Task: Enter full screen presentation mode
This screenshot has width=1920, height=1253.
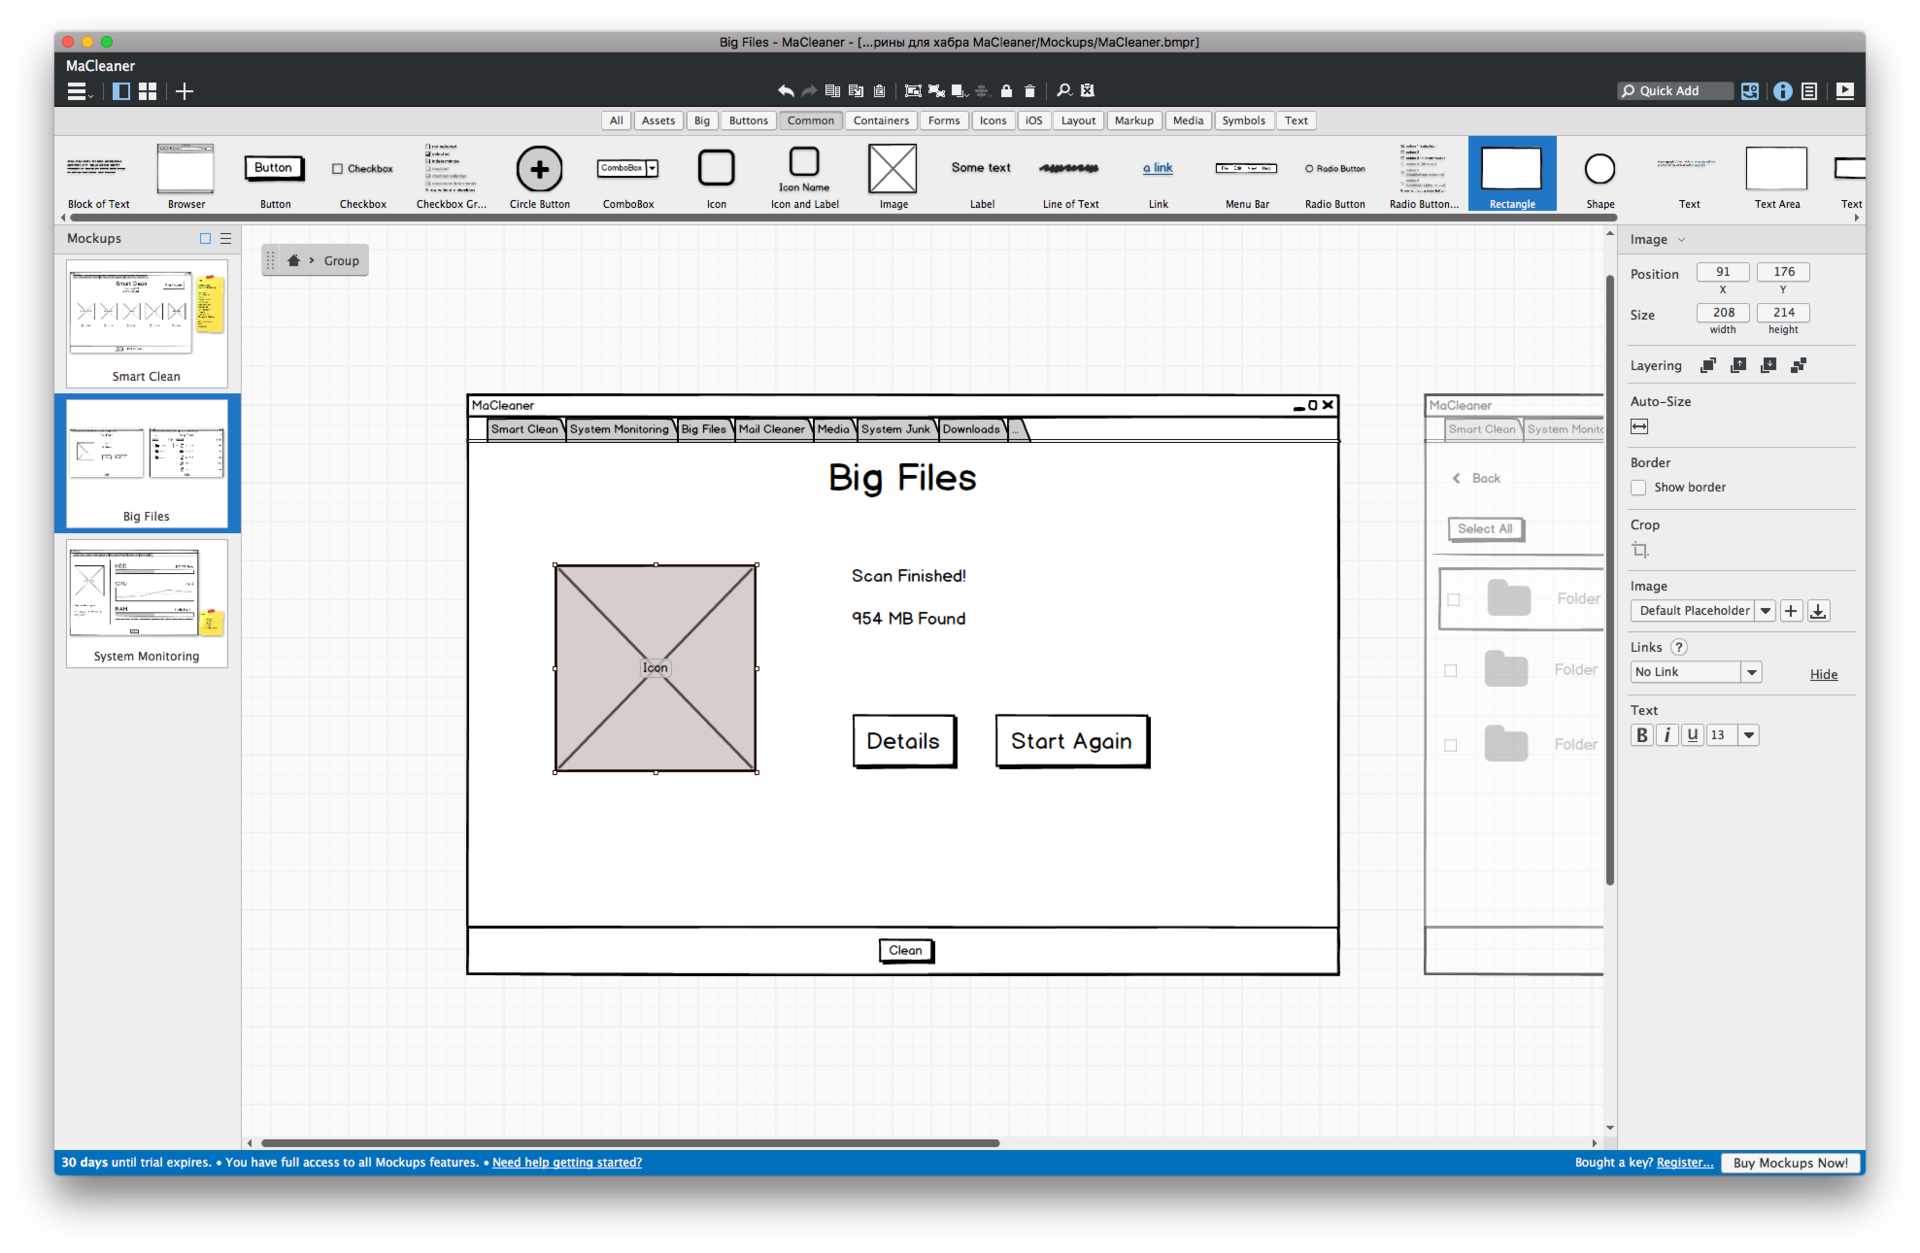Action: (1845, 91)
